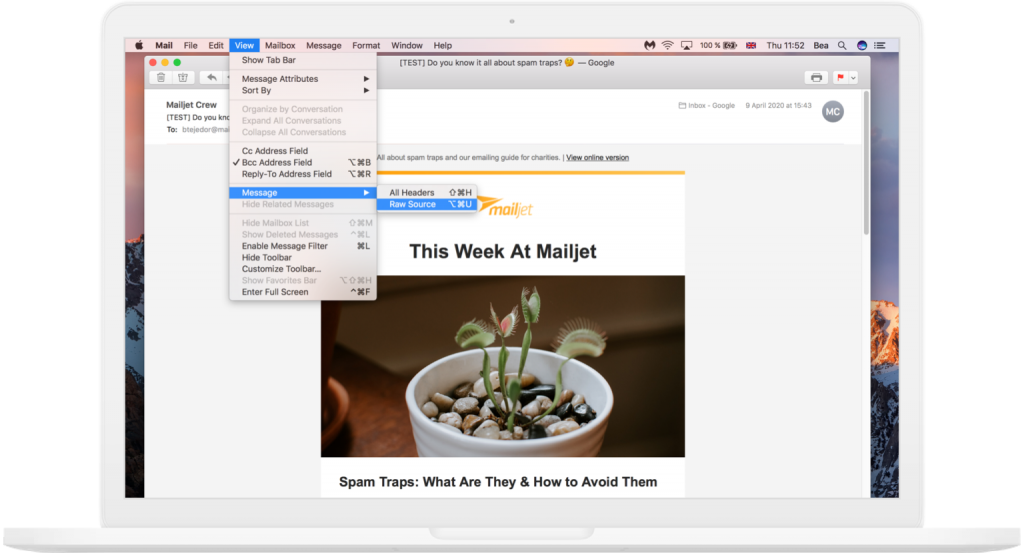Click the Siri icon in menu bar
Image resolution: width=1024 pixels, height=553 pixels.
point(862,46)
